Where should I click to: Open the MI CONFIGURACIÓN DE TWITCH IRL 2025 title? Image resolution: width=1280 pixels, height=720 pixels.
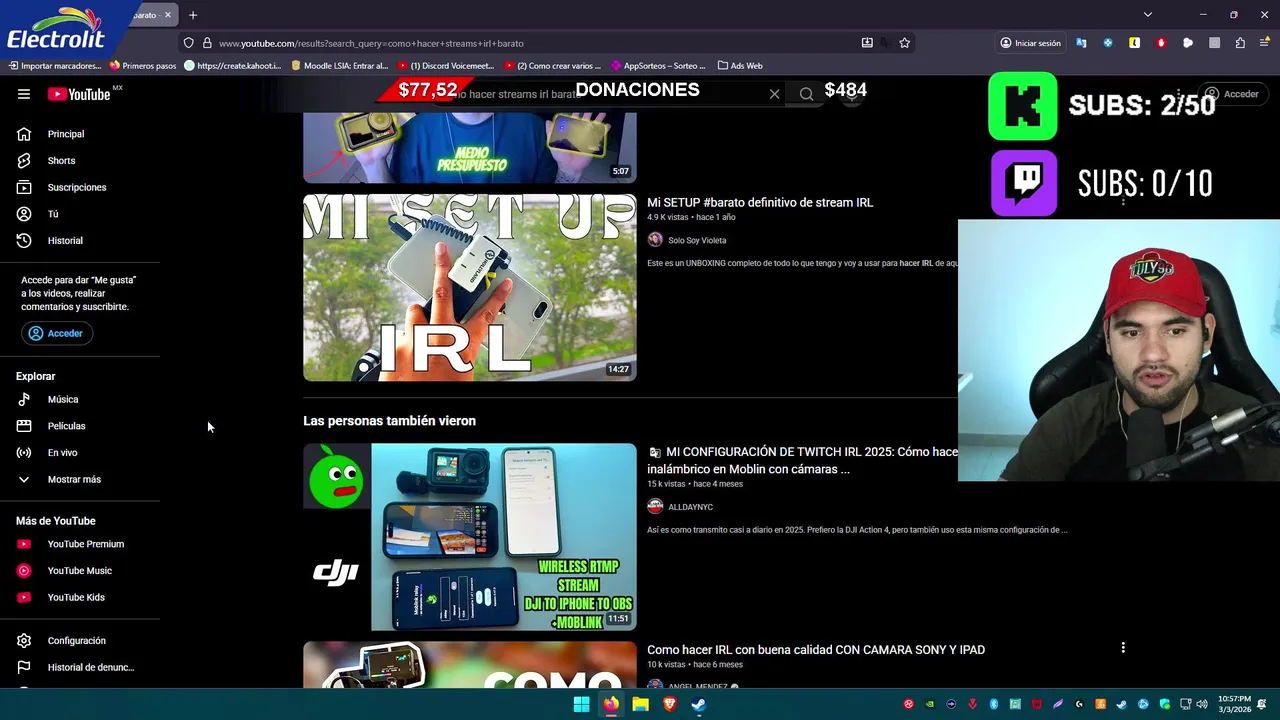[802, 460]
